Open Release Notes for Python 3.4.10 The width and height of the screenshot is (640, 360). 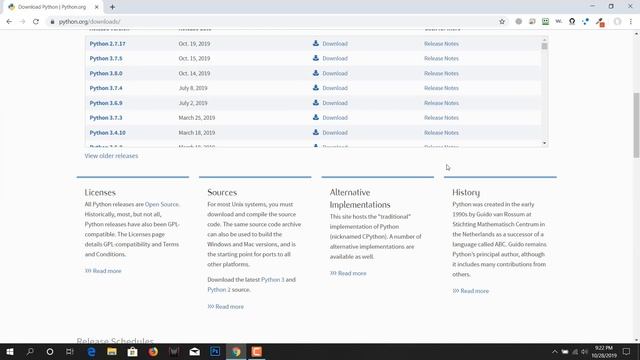(x=441, y=133)
